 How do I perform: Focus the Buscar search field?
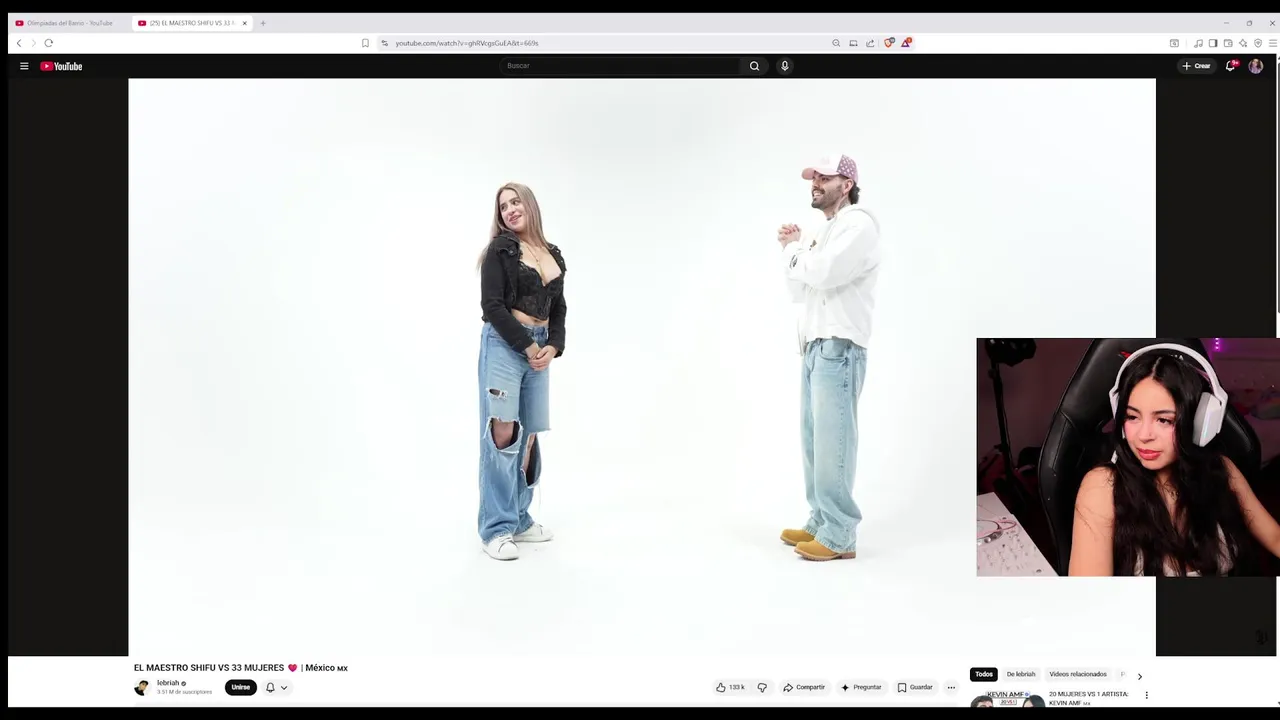click(620, 66)
